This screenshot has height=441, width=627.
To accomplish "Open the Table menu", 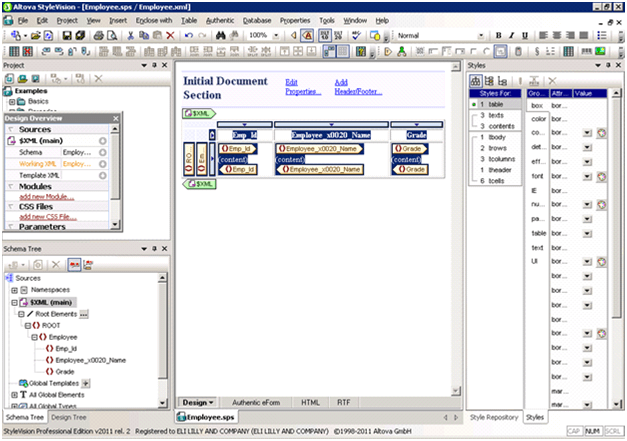I will [189, 20].
